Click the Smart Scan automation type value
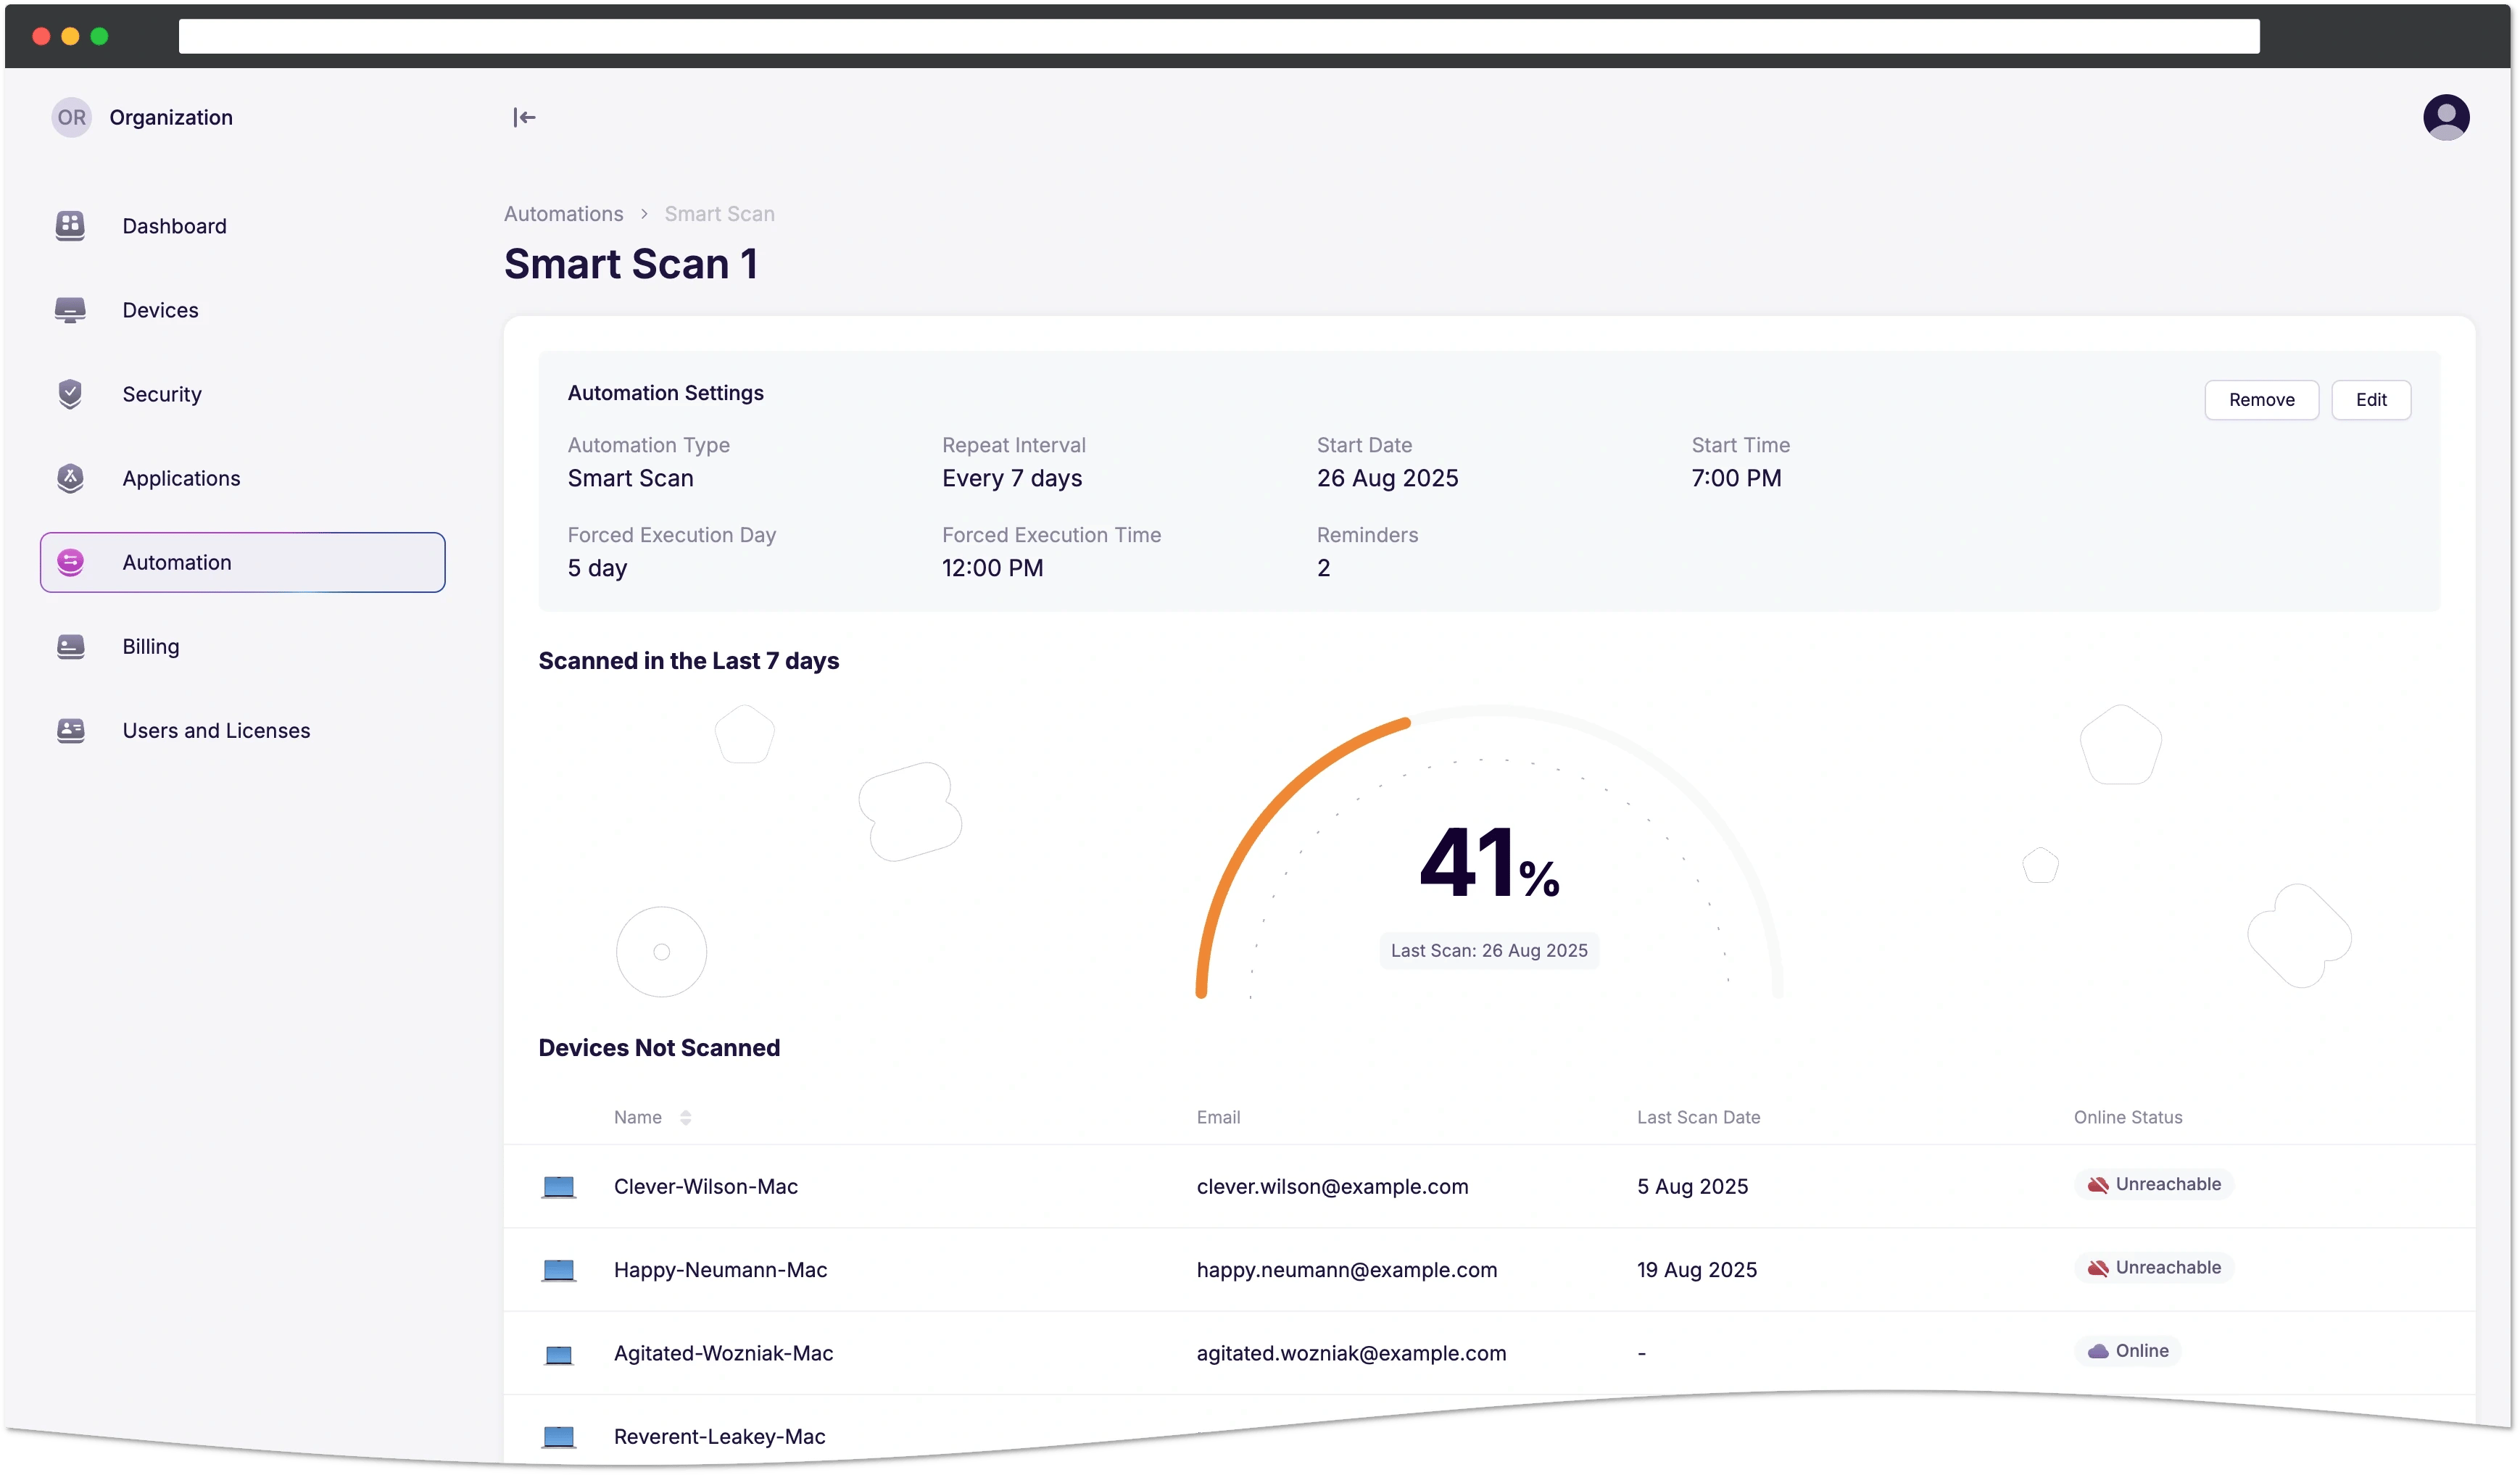 coord(630,478)
